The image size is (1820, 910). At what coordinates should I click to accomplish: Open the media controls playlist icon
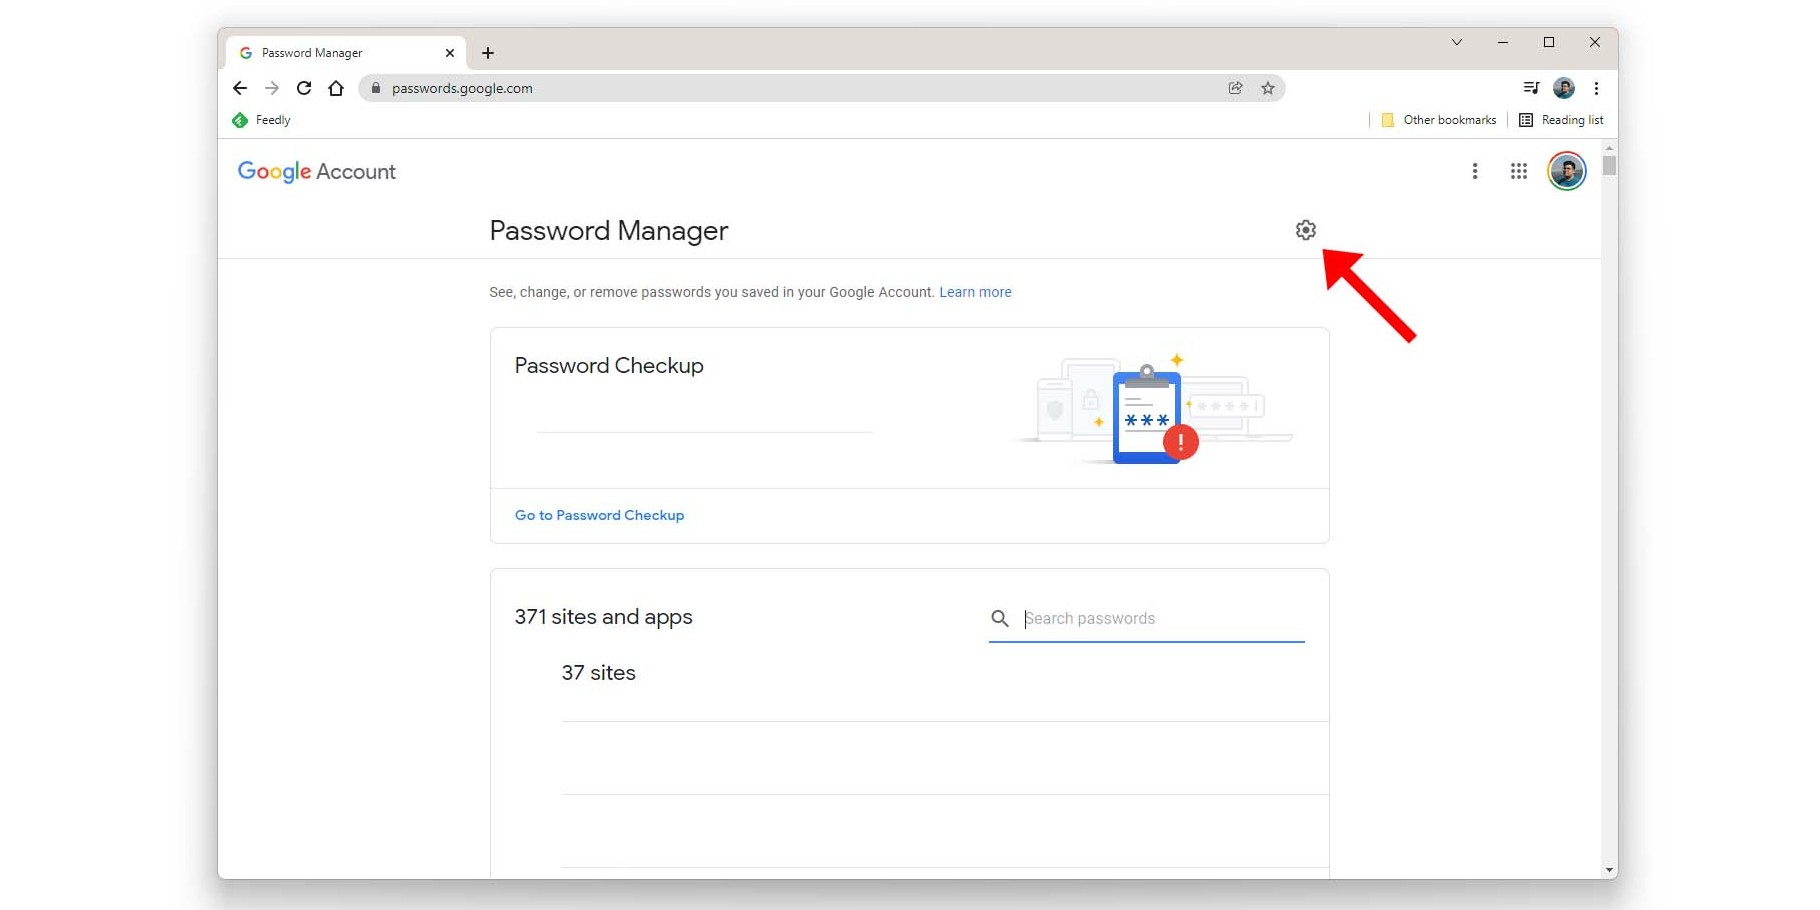click(x=1530, y=88)
